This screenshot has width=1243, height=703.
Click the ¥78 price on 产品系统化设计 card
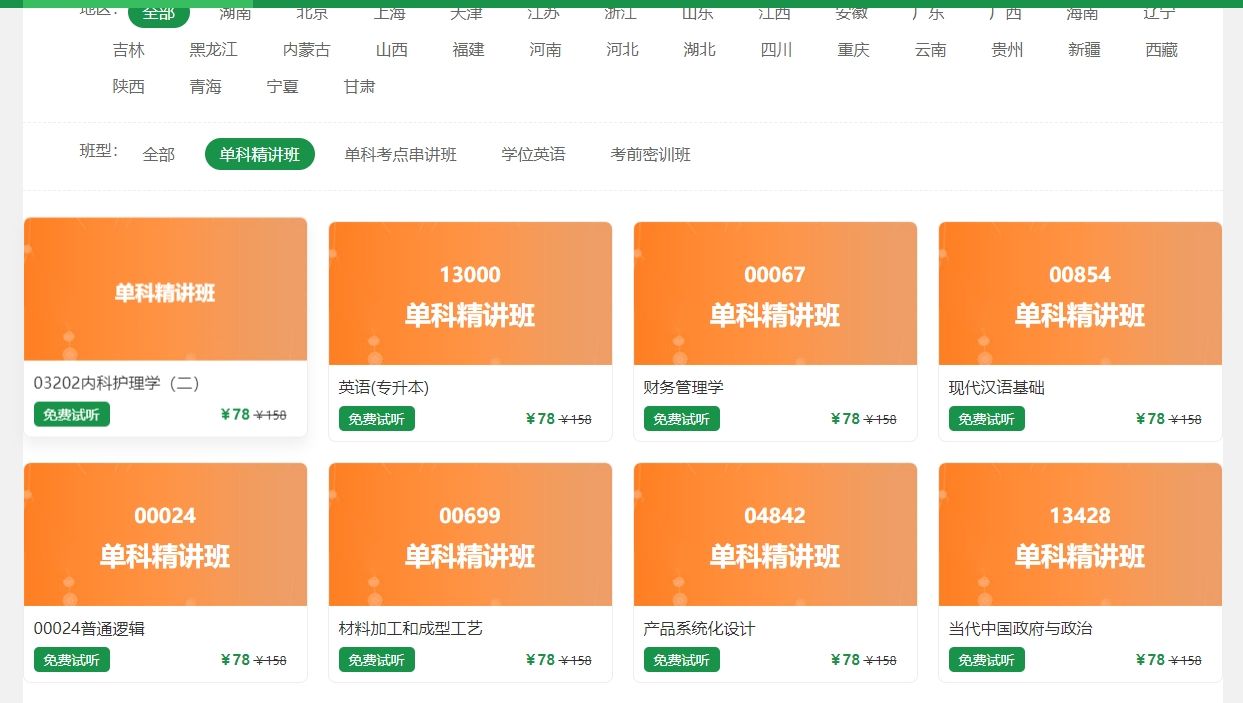845,660
